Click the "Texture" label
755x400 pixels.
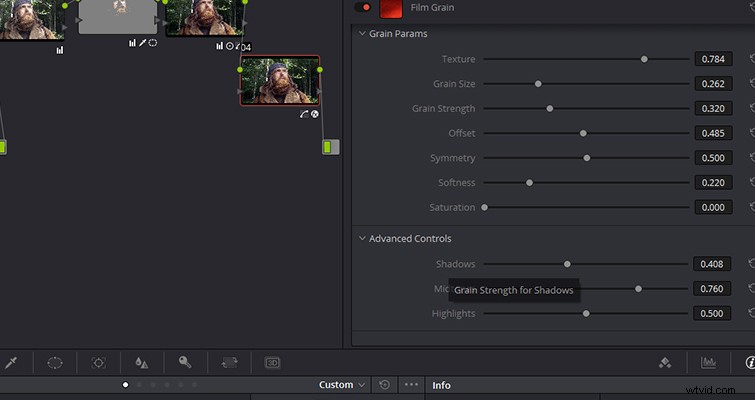(x=458, y=59)
